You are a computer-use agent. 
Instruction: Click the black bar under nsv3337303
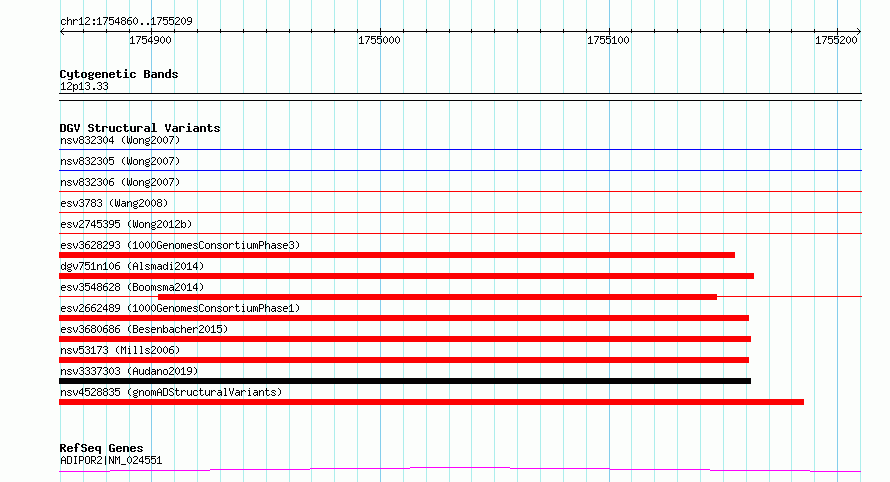(405, 381)
